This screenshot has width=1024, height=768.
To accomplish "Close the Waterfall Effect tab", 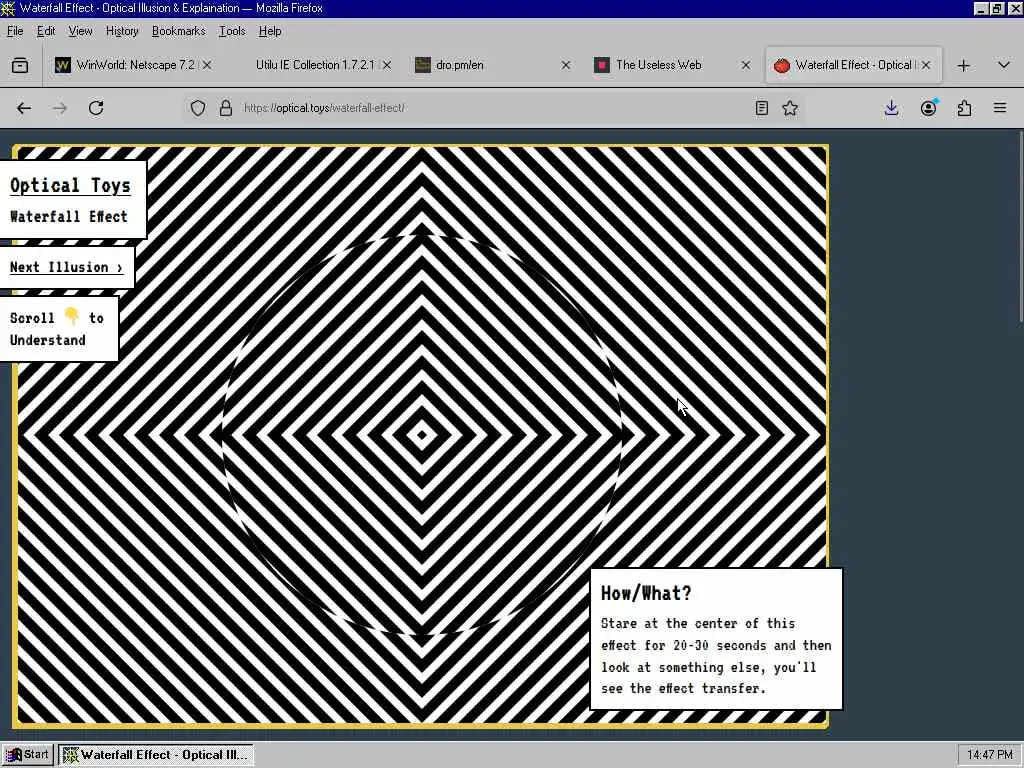I will 925,65.
